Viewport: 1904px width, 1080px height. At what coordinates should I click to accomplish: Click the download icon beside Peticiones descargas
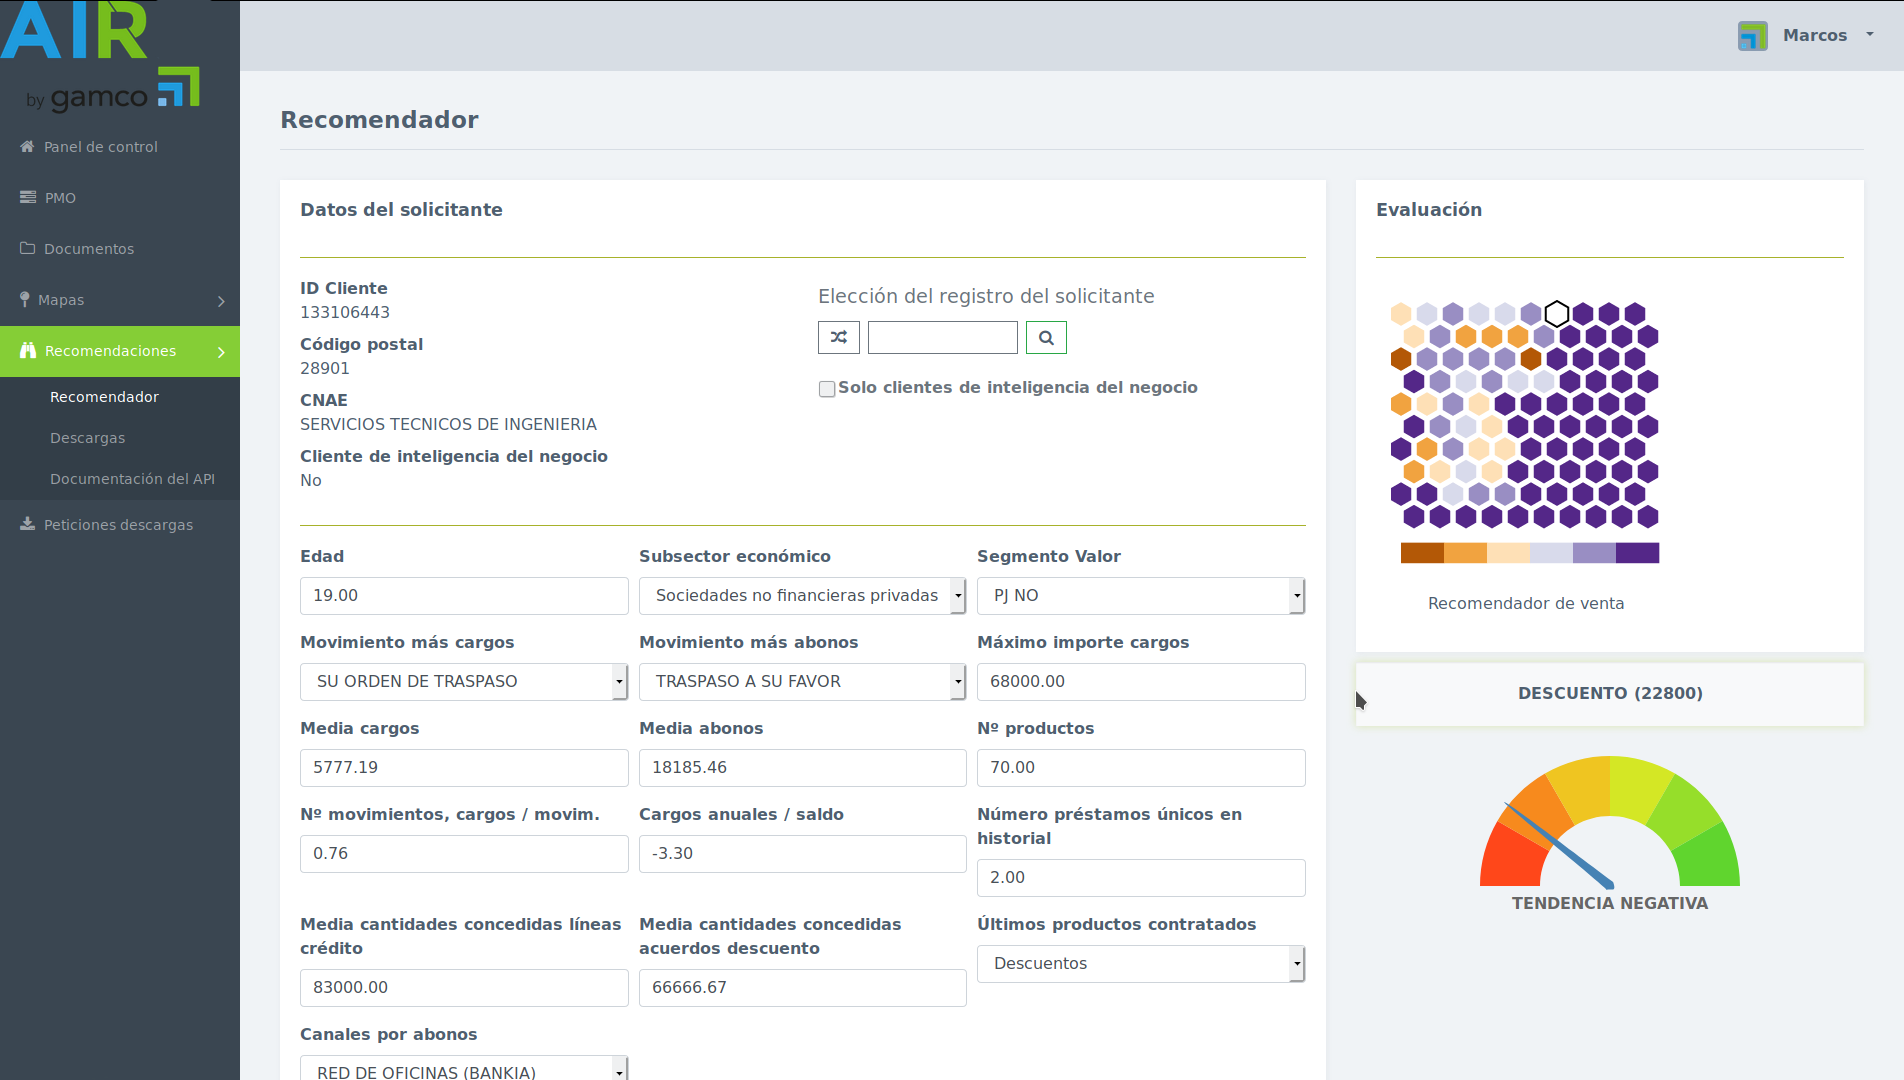pos(28,524)
